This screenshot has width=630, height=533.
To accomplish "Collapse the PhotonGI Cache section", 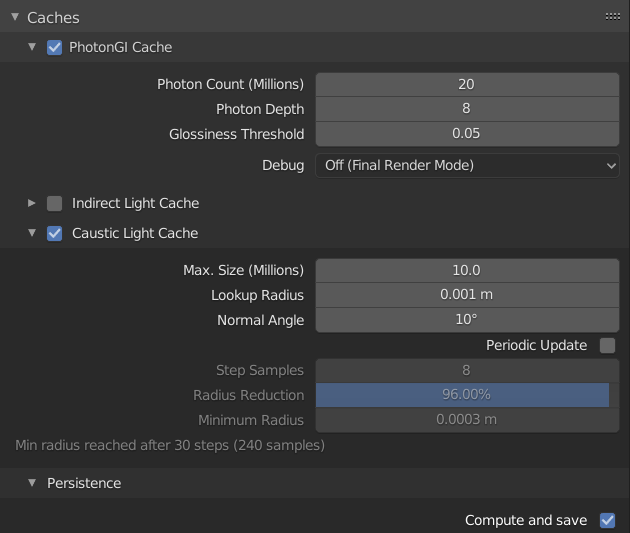I will [x=32, y=47].
